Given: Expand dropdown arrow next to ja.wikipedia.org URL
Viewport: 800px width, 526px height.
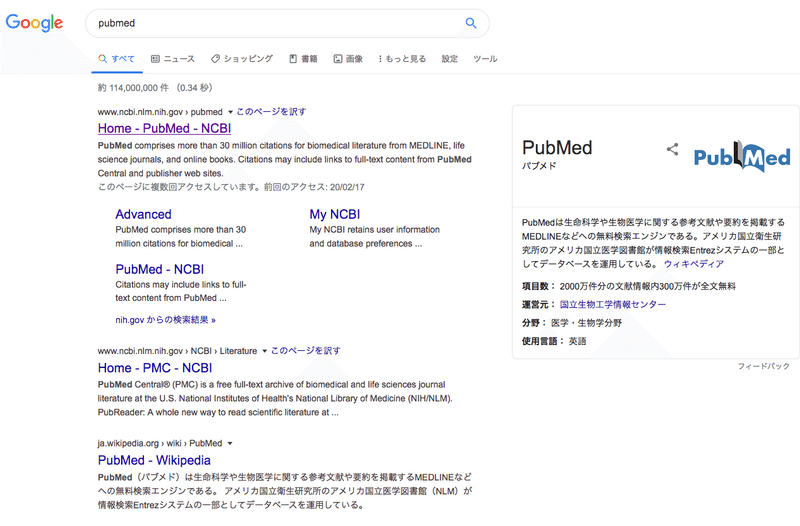Looking at the screenshot, I should (230, 443).
